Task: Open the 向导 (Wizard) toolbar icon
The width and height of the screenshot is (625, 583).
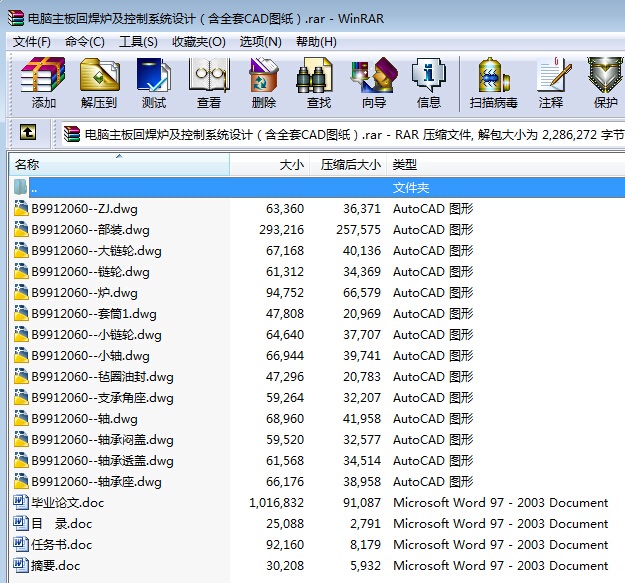Action: tap(374, 75)
